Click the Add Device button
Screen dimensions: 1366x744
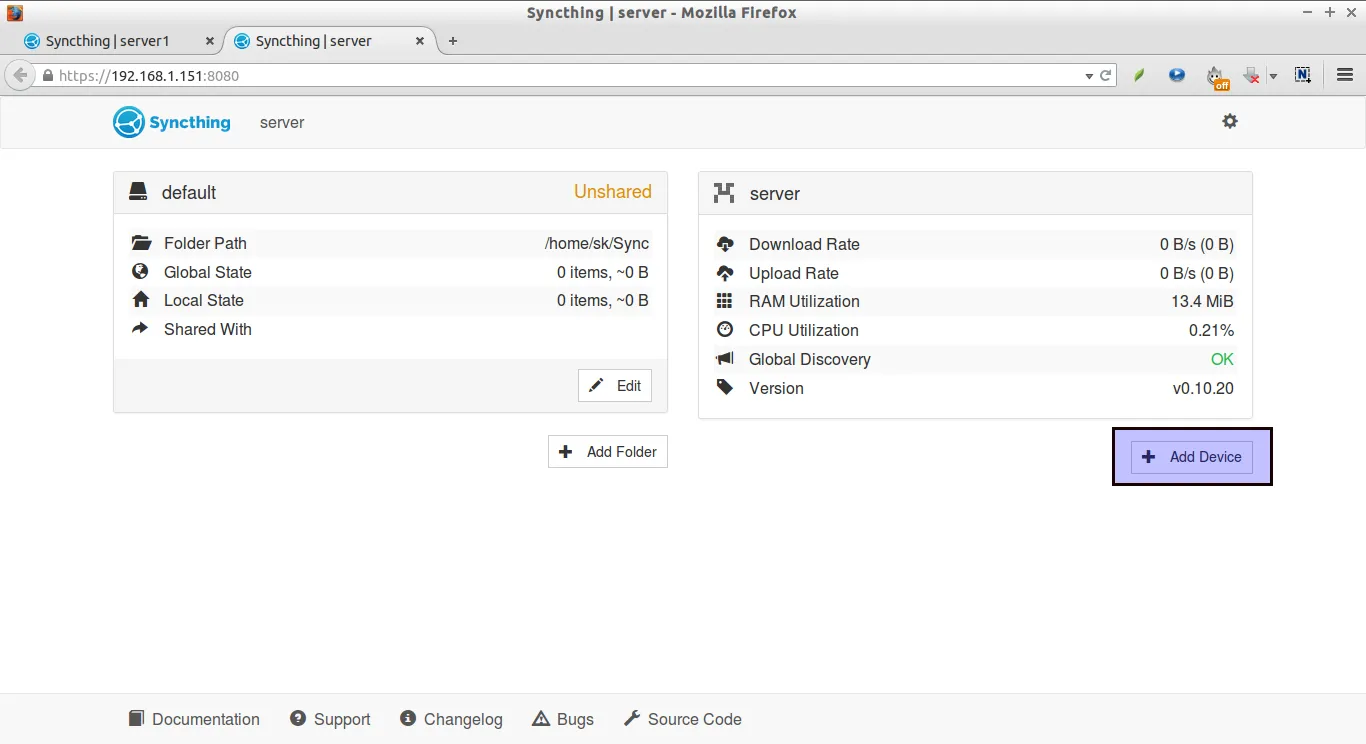(x=1191, y=457)
